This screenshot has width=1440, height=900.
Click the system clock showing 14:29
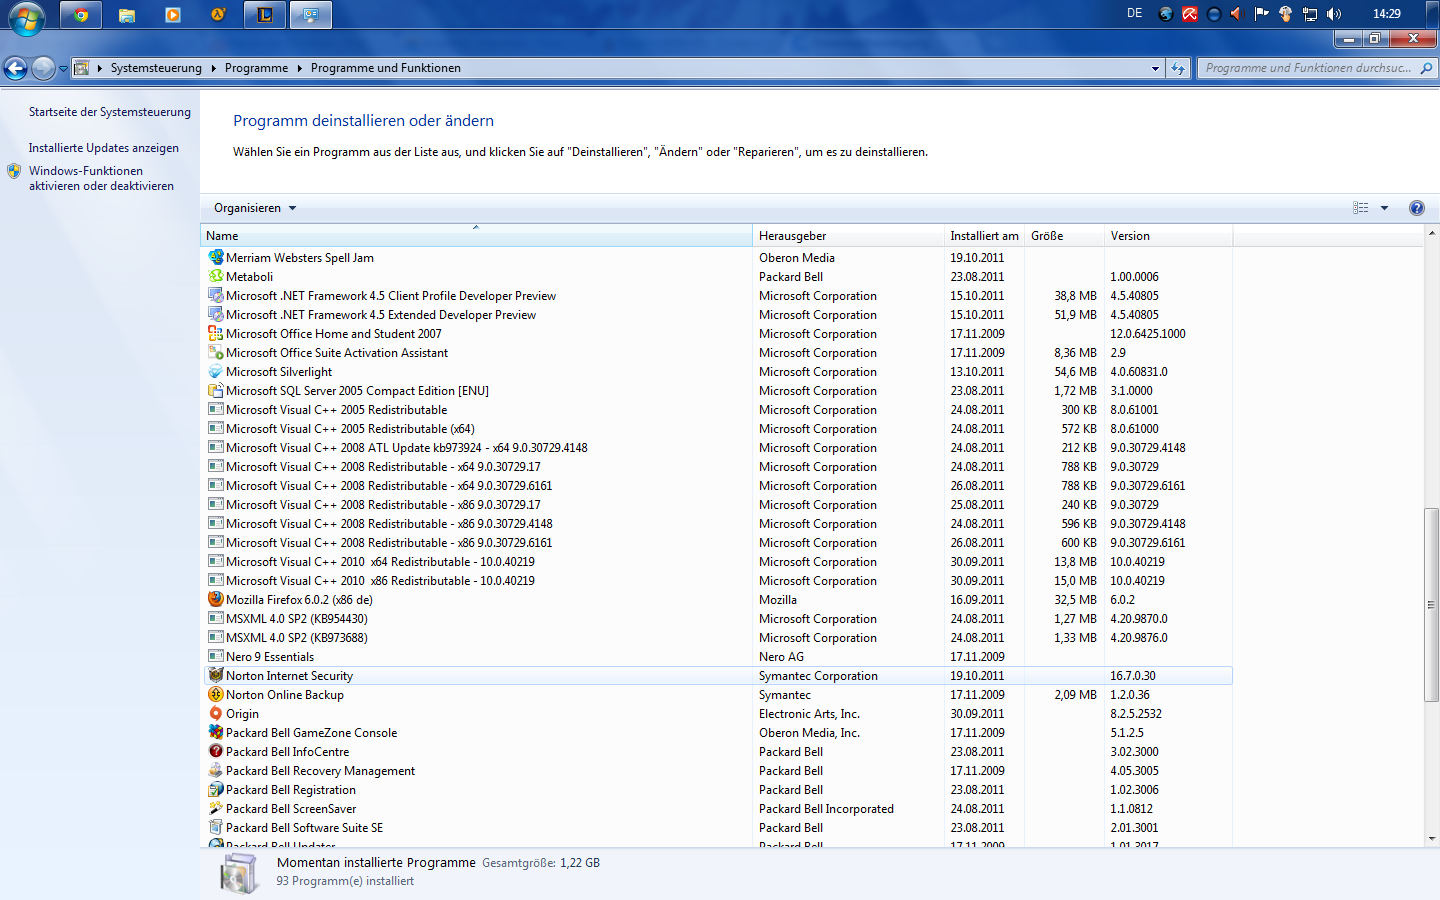click(1386, 14)
